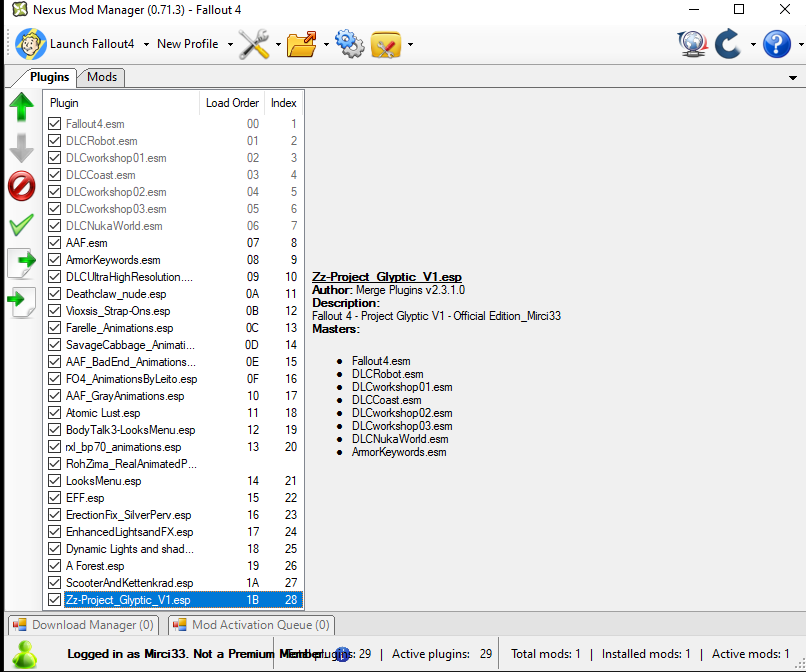Open the Download Manager (0) tab
This screenshot has height=672, width=806.
click(x=83, y=625)
